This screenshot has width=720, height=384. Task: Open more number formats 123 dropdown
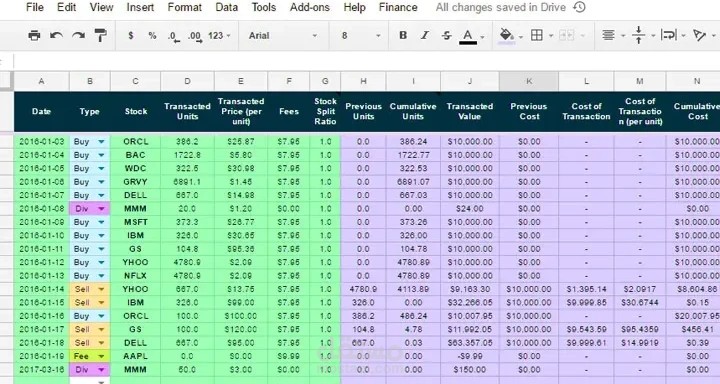click(219, 35)
